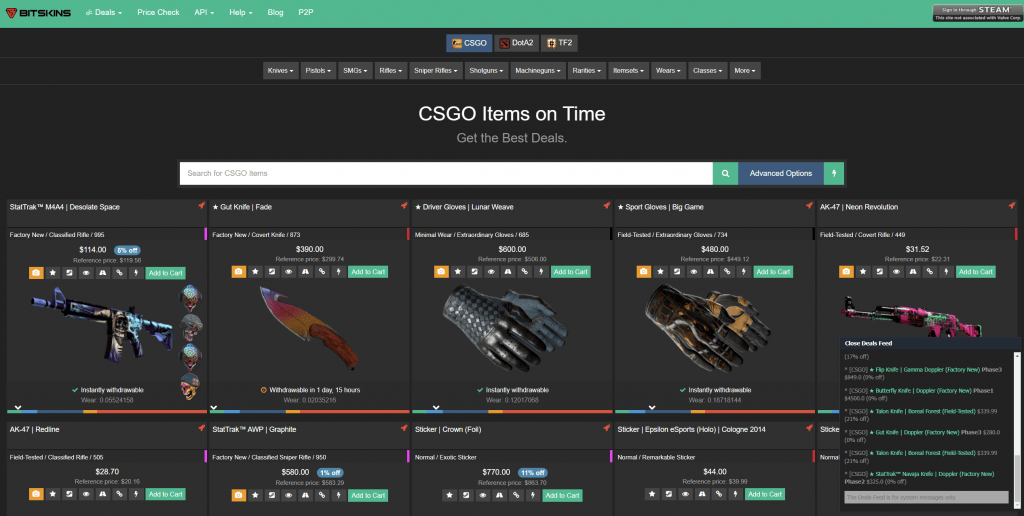Toggle the eye icon on Driver Gloves Lunar Weave

click(491, 272)
